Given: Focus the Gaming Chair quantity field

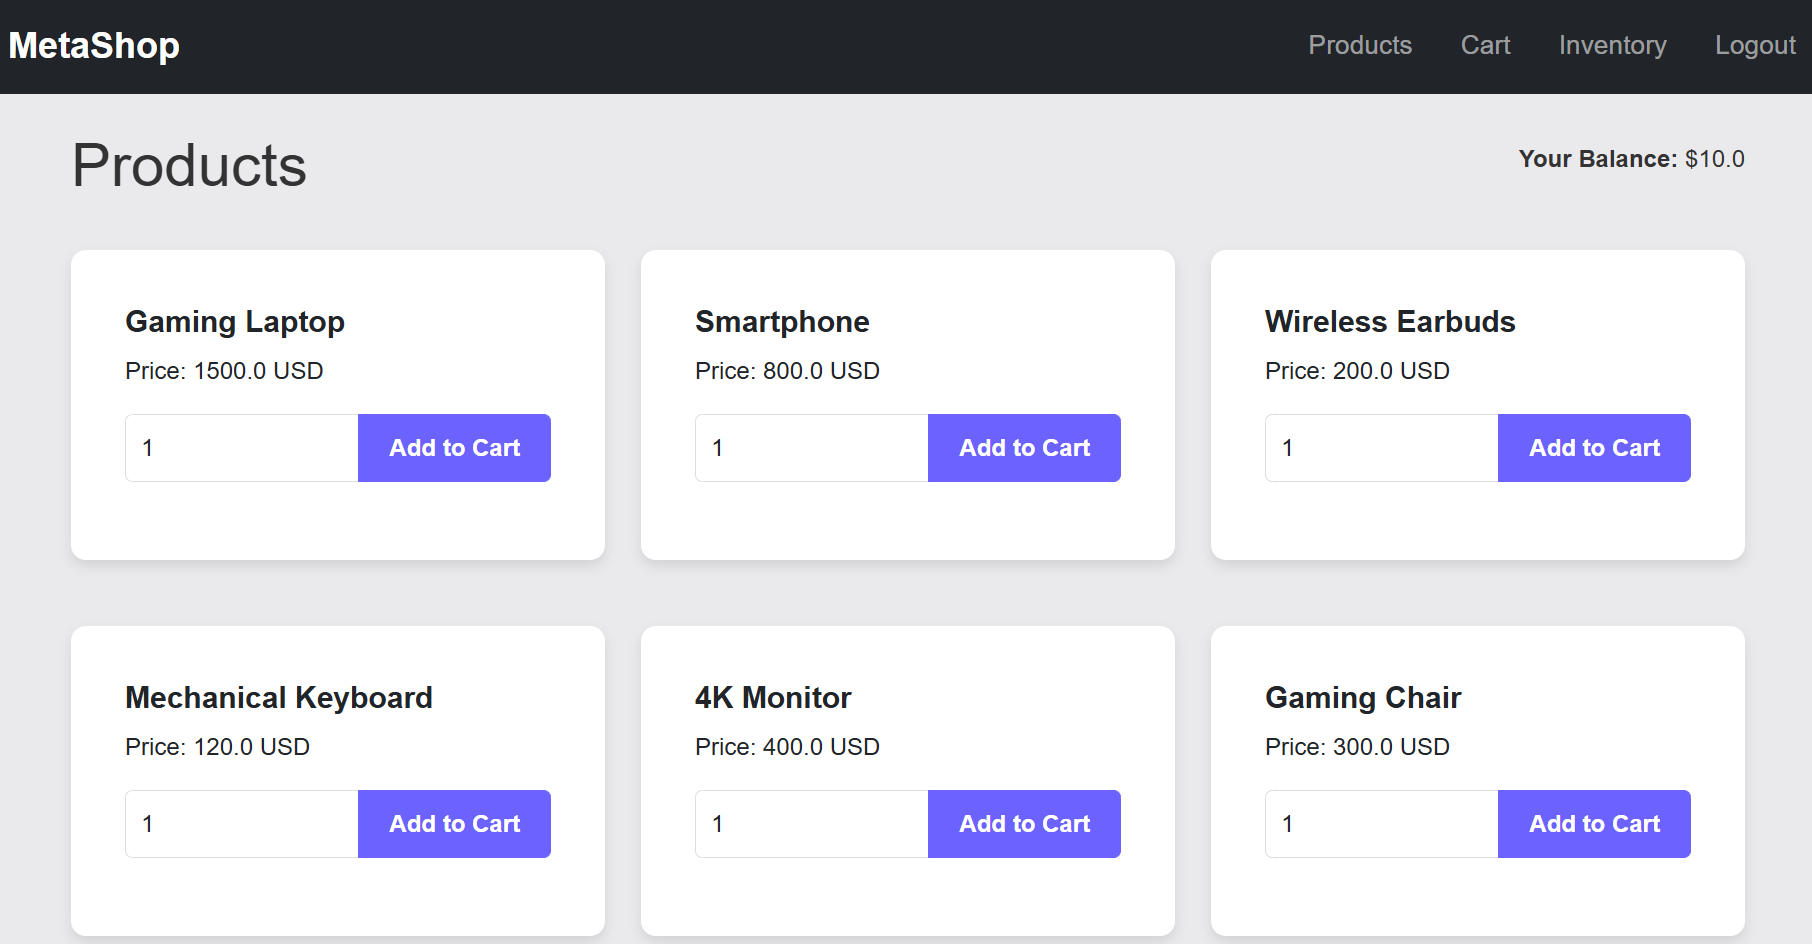Looking at the screenshot, I should pyautogui.click(x=1382, y=824).
